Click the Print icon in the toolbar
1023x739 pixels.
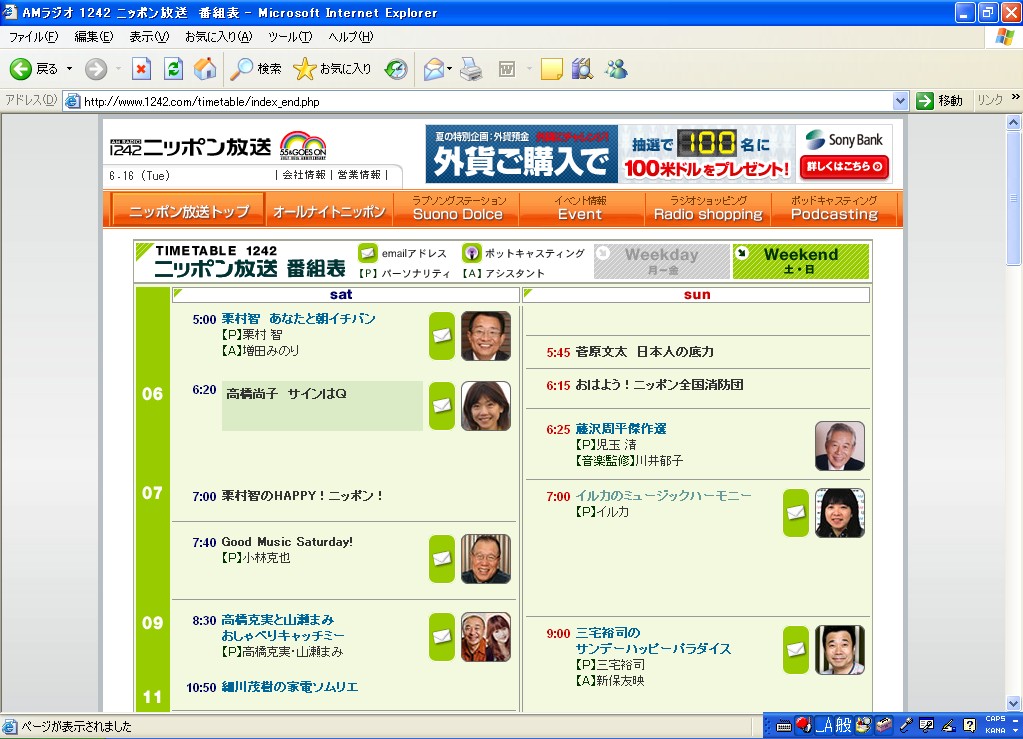[x=472, y=69]
